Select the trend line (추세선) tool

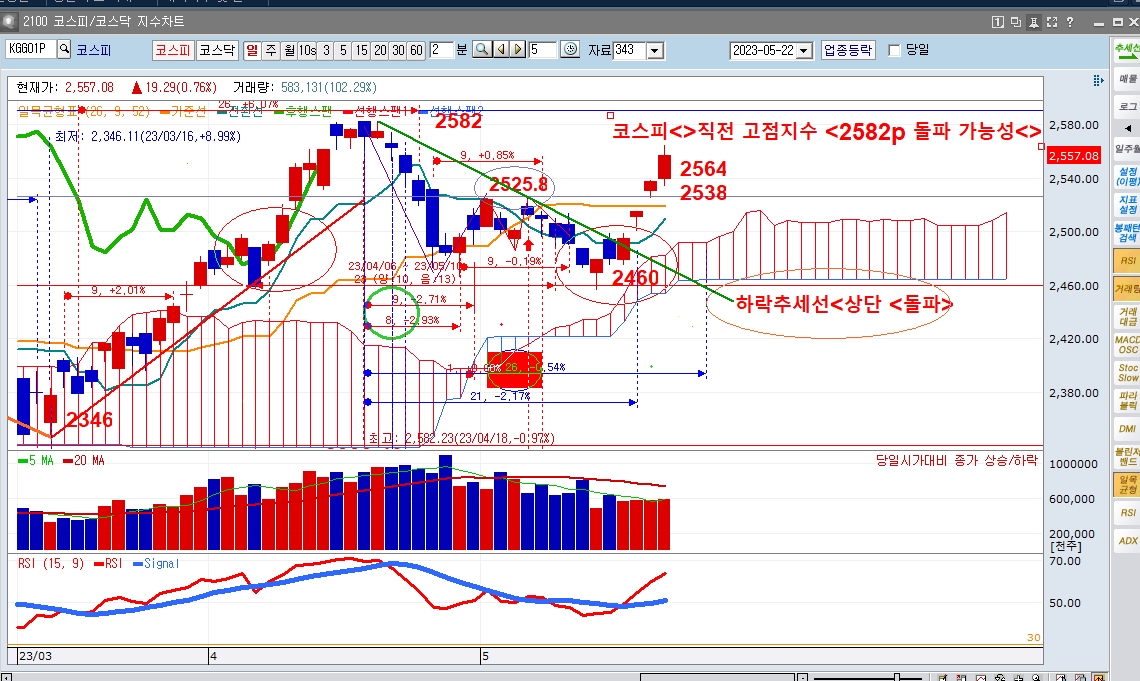(1127, 49)
